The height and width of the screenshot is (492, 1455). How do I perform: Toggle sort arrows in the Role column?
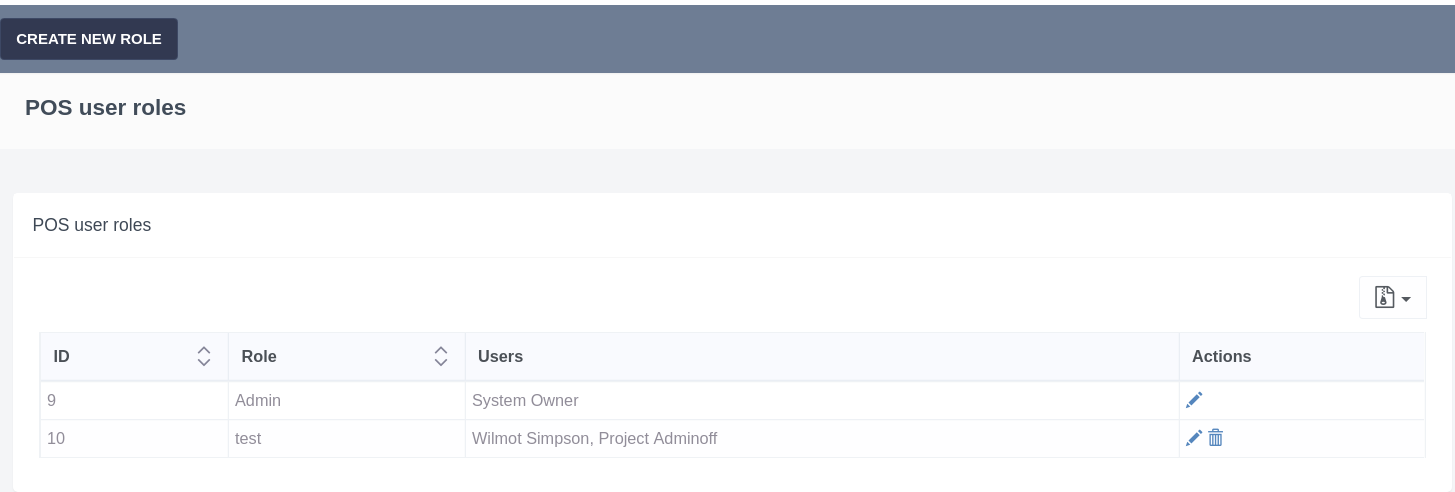[x=441, y=356]
